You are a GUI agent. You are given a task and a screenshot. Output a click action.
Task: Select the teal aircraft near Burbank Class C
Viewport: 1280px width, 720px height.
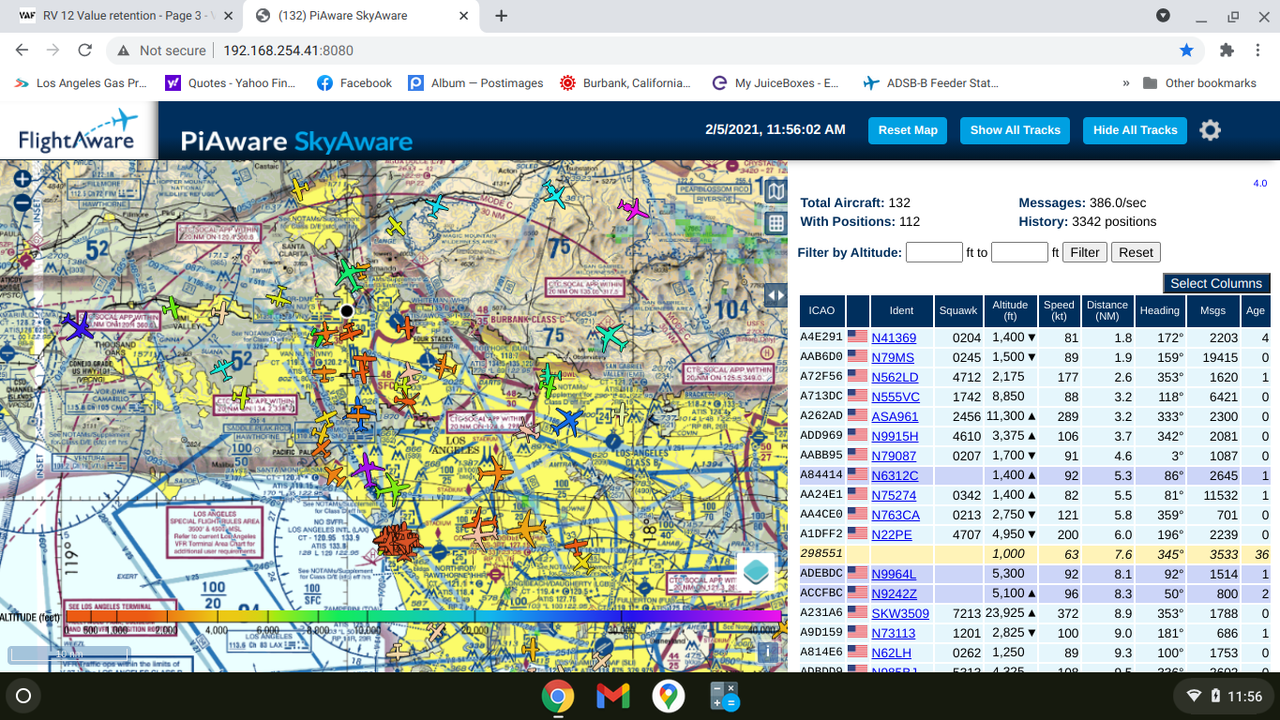(610, 337)
